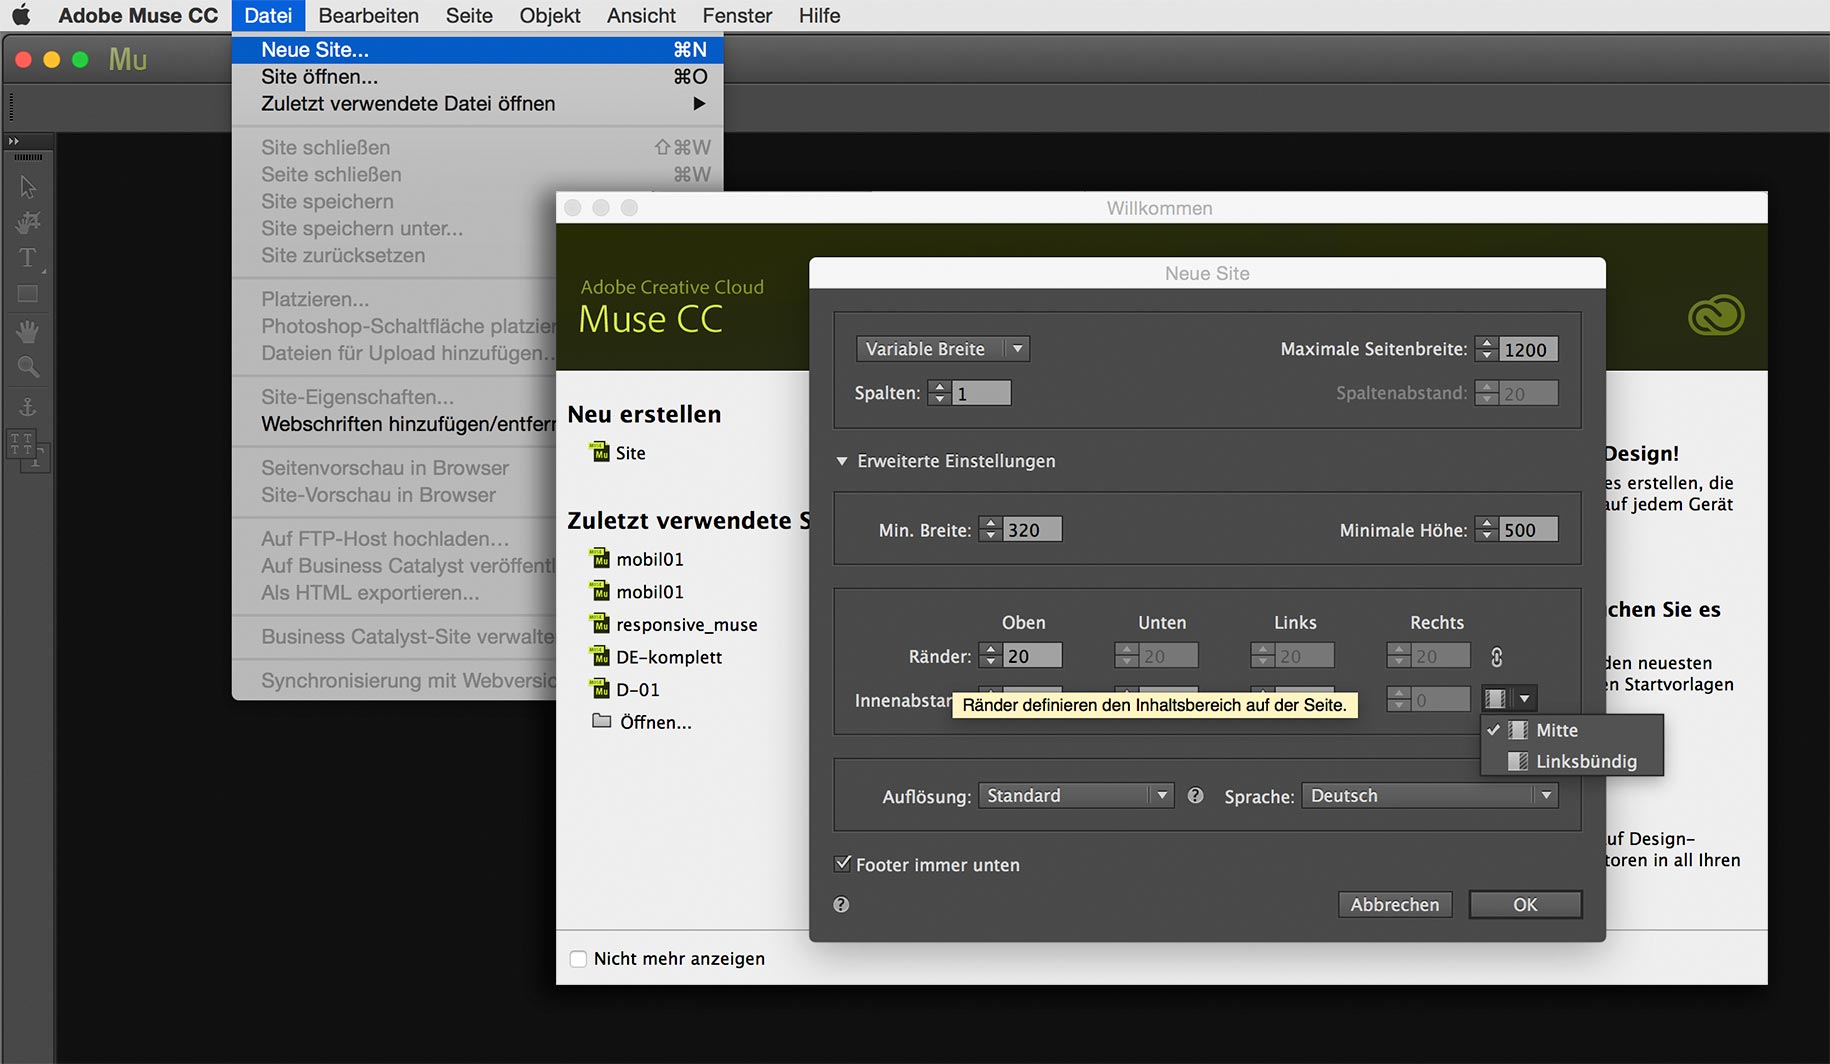Open the Sprache Deutsch dropdown
The height and width of the screenshot is (1064, 1830).
[x=1430, y=796]
